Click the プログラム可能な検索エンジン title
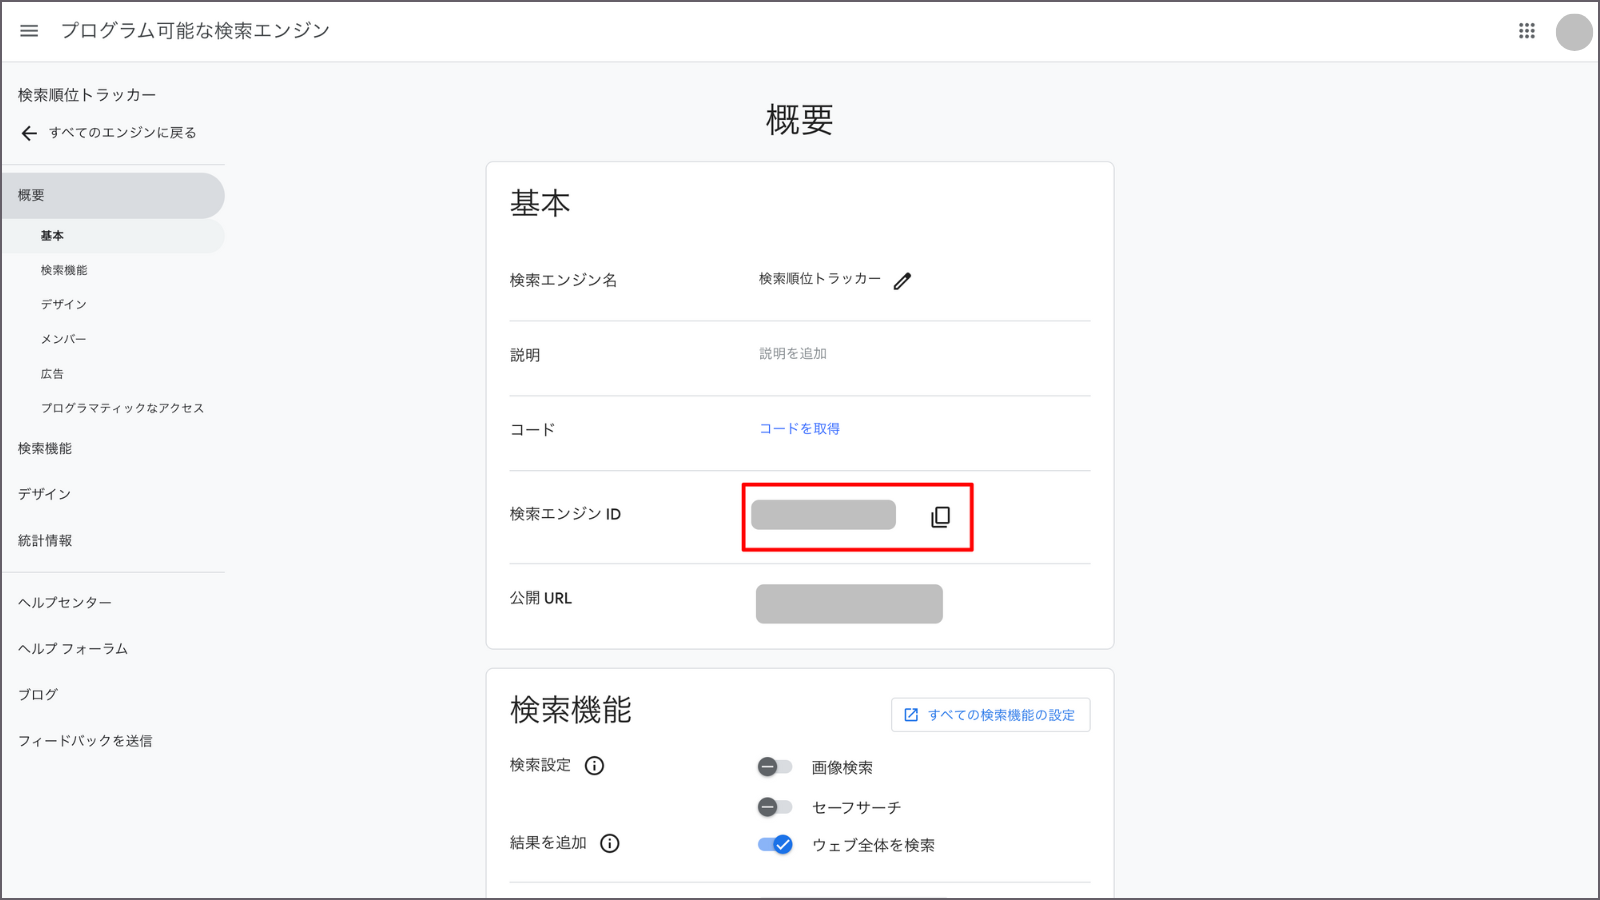The width and height of the screenshot is (1600, 900). 195,31
